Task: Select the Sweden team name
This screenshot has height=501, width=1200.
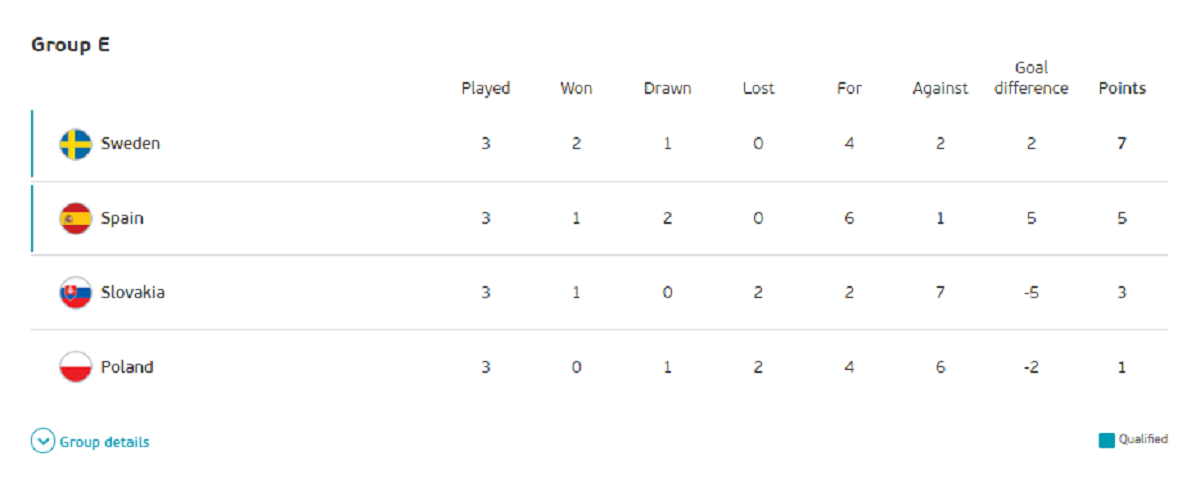Action: point(130,144)
